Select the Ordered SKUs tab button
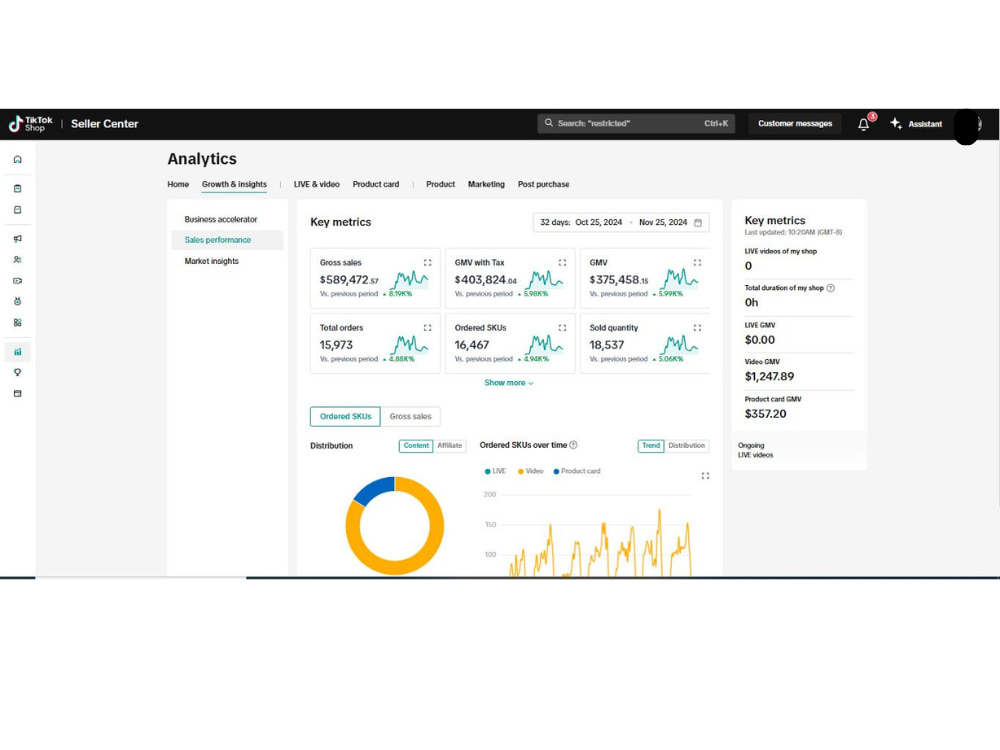 click(345, 416)
